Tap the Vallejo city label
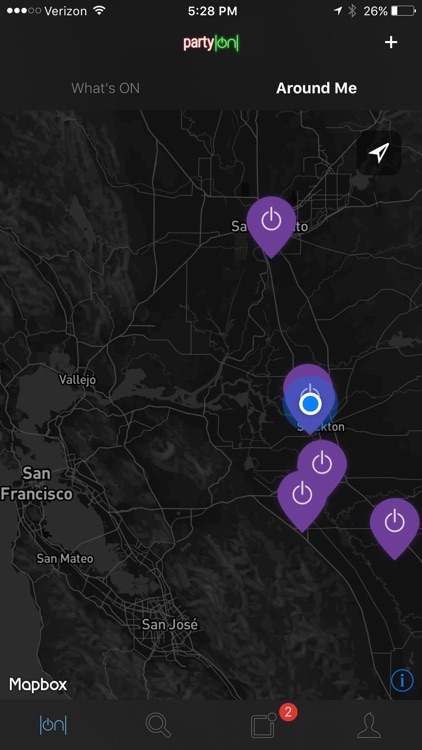This screenshot has height=750, width=422. pyautogui.click(x=78, y=380)
